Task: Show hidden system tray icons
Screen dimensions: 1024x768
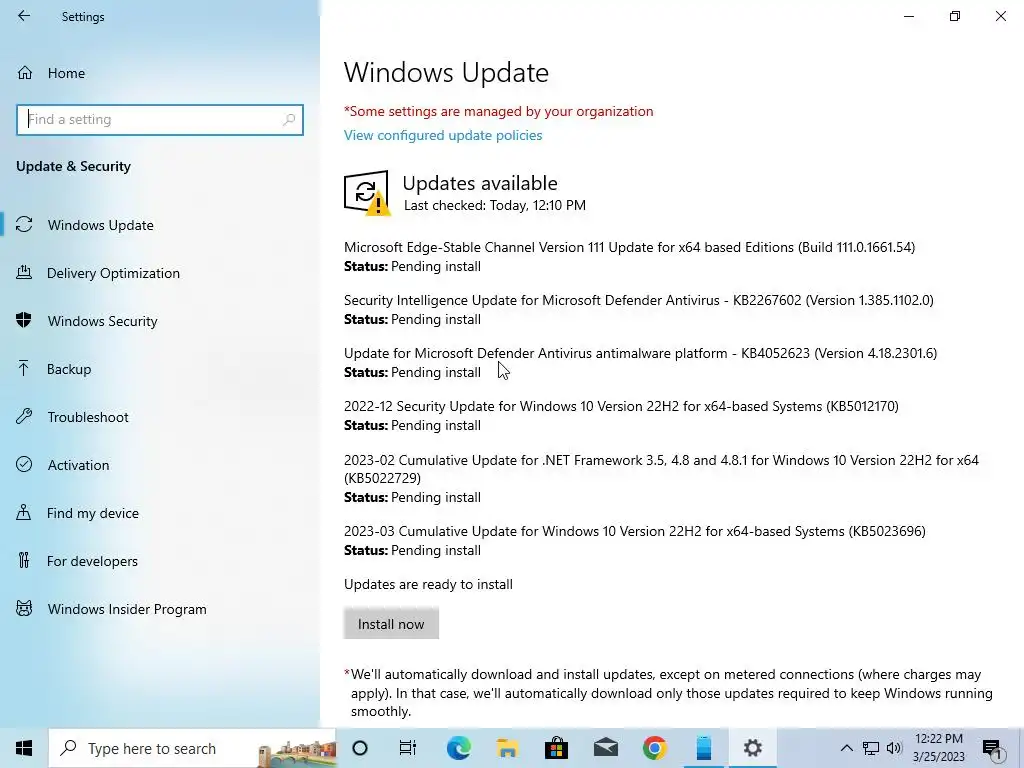Action: point(846,748)
